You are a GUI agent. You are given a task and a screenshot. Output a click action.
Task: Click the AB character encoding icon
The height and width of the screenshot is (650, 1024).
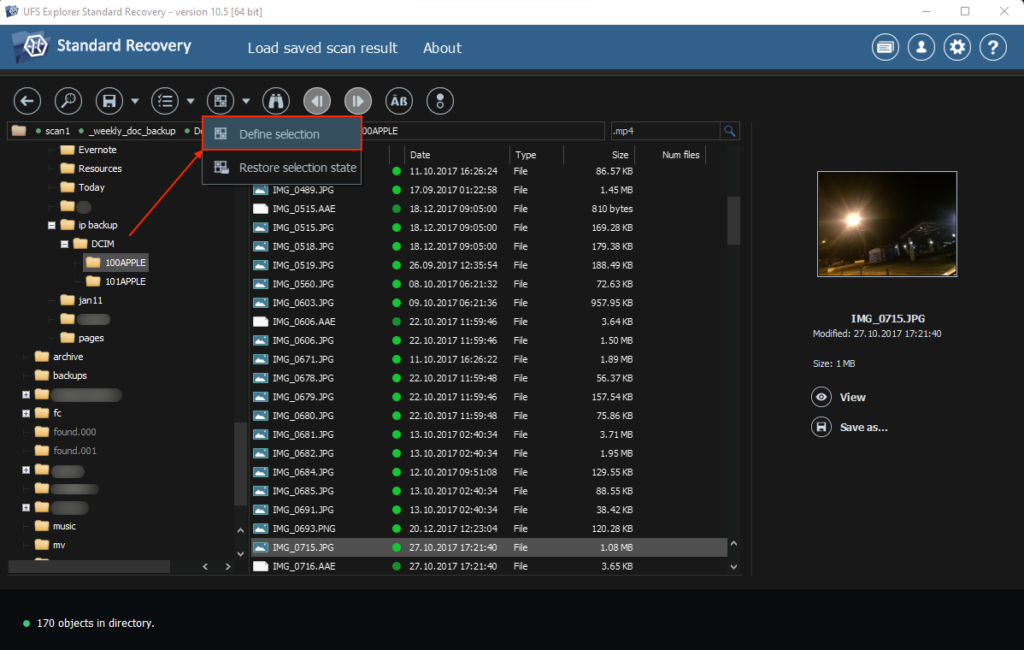[x=398, y=101]
